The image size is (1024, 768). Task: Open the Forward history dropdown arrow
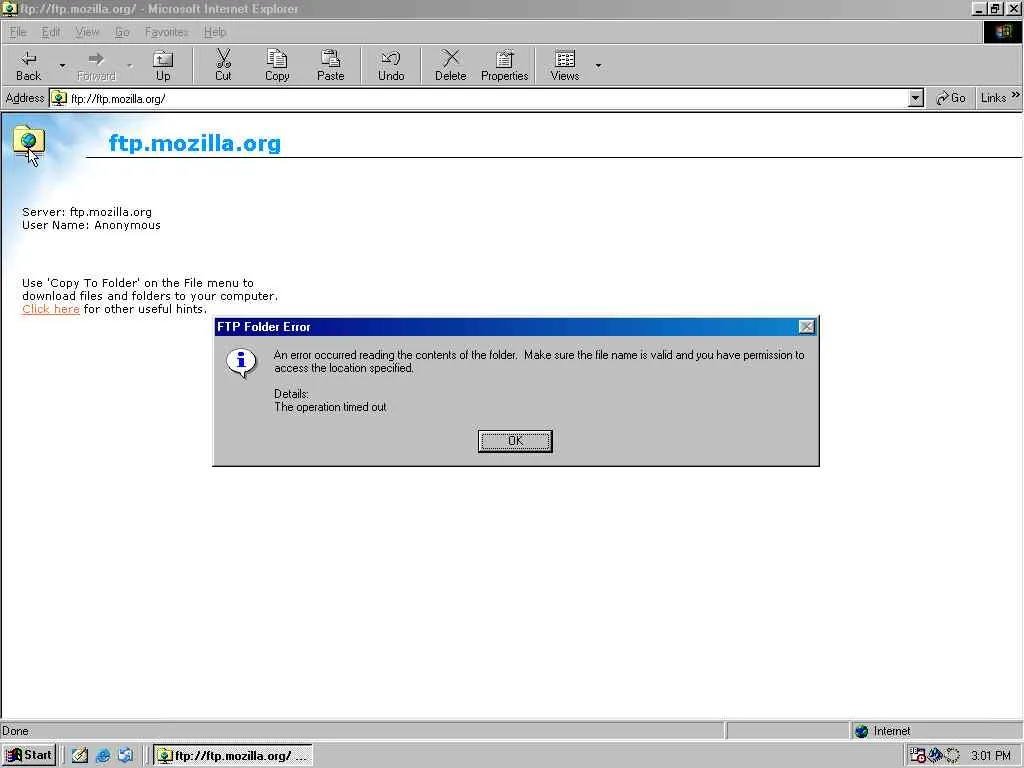[x=129, y=65]
